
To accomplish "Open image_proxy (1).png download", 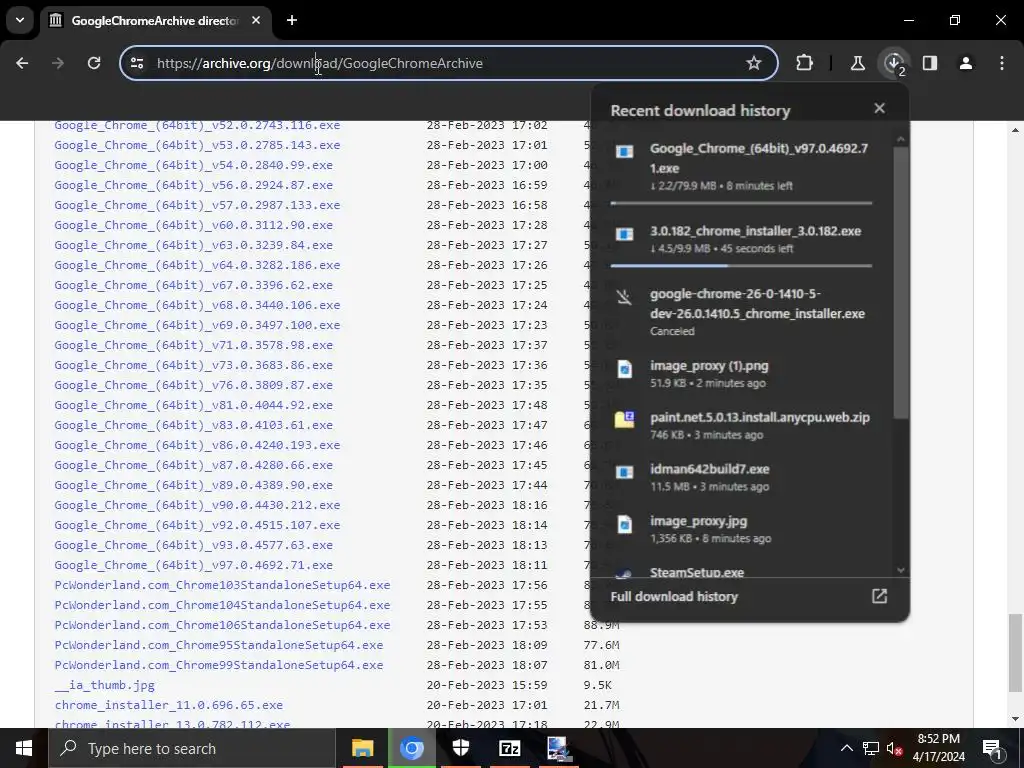I will point(741,374).
